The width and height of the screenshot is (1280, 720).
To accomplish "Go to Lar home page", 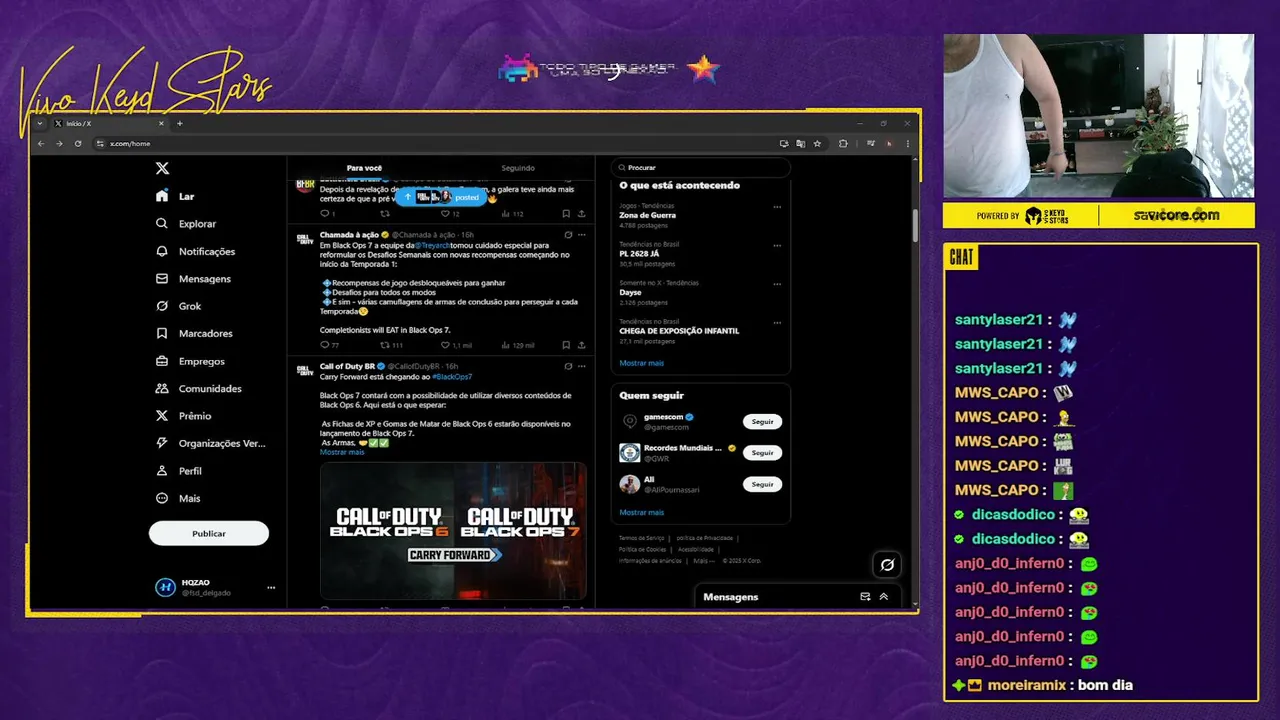I will coord(175,197).
